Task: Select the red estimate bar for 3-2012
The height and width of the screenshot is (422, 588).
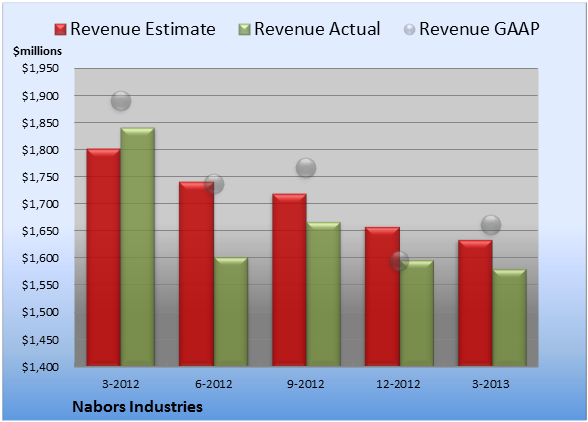Action: click(x=104, y=257)
